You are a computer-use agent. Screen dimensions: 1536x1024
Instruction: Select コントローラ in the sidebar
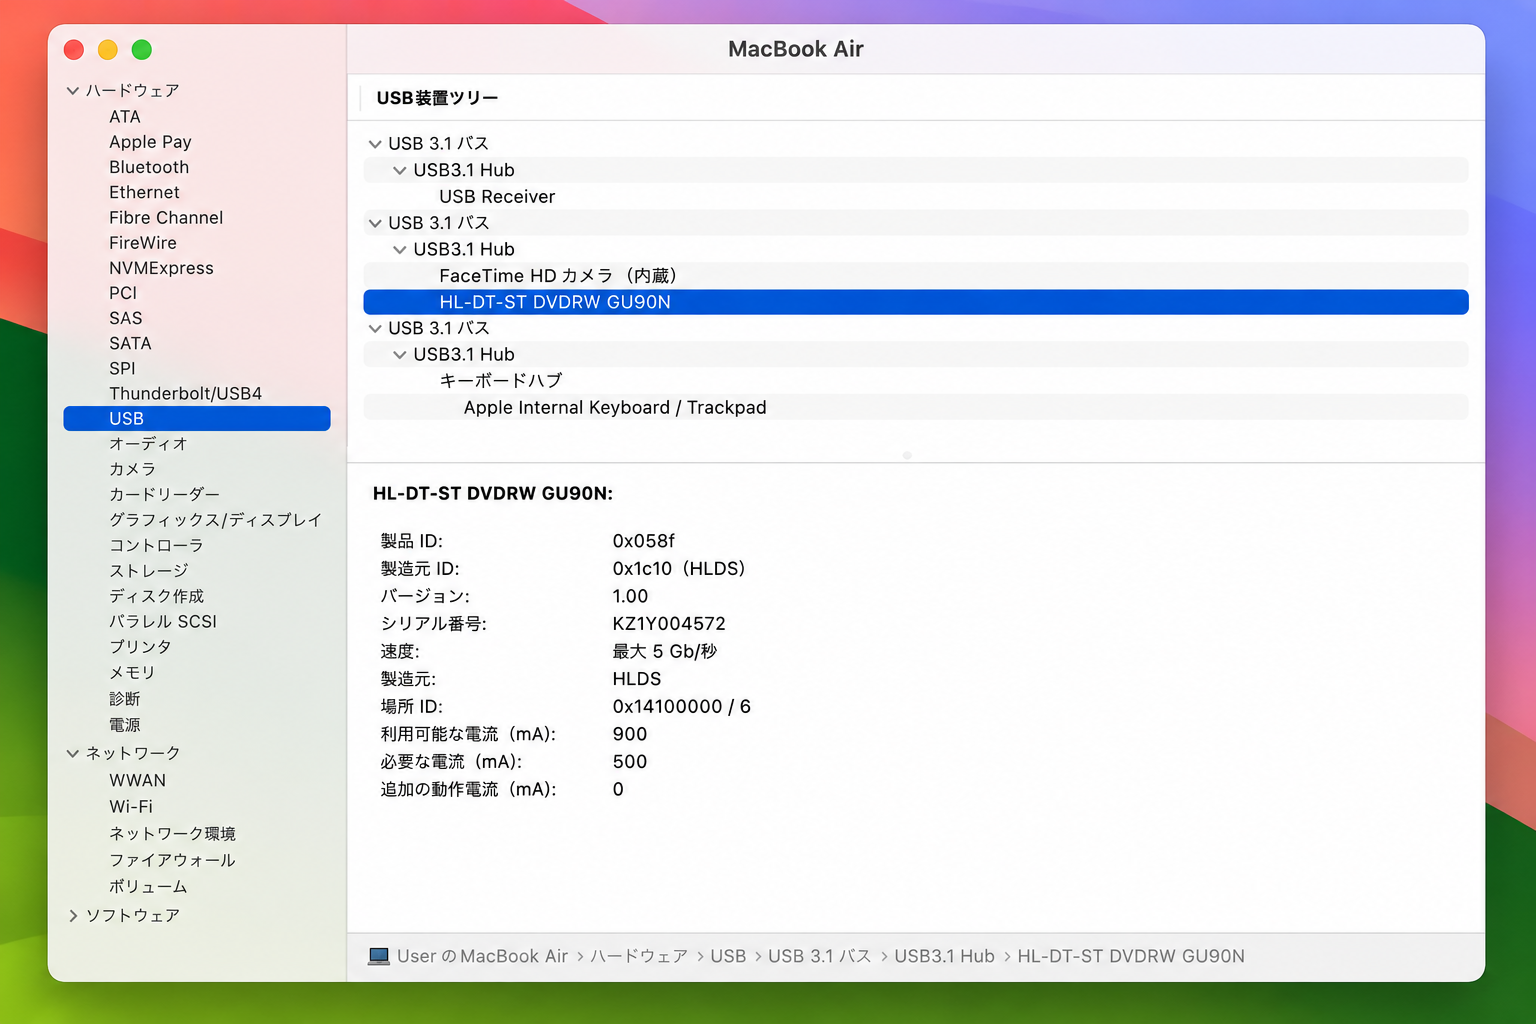pyautogui.click(x=156, y=545)
